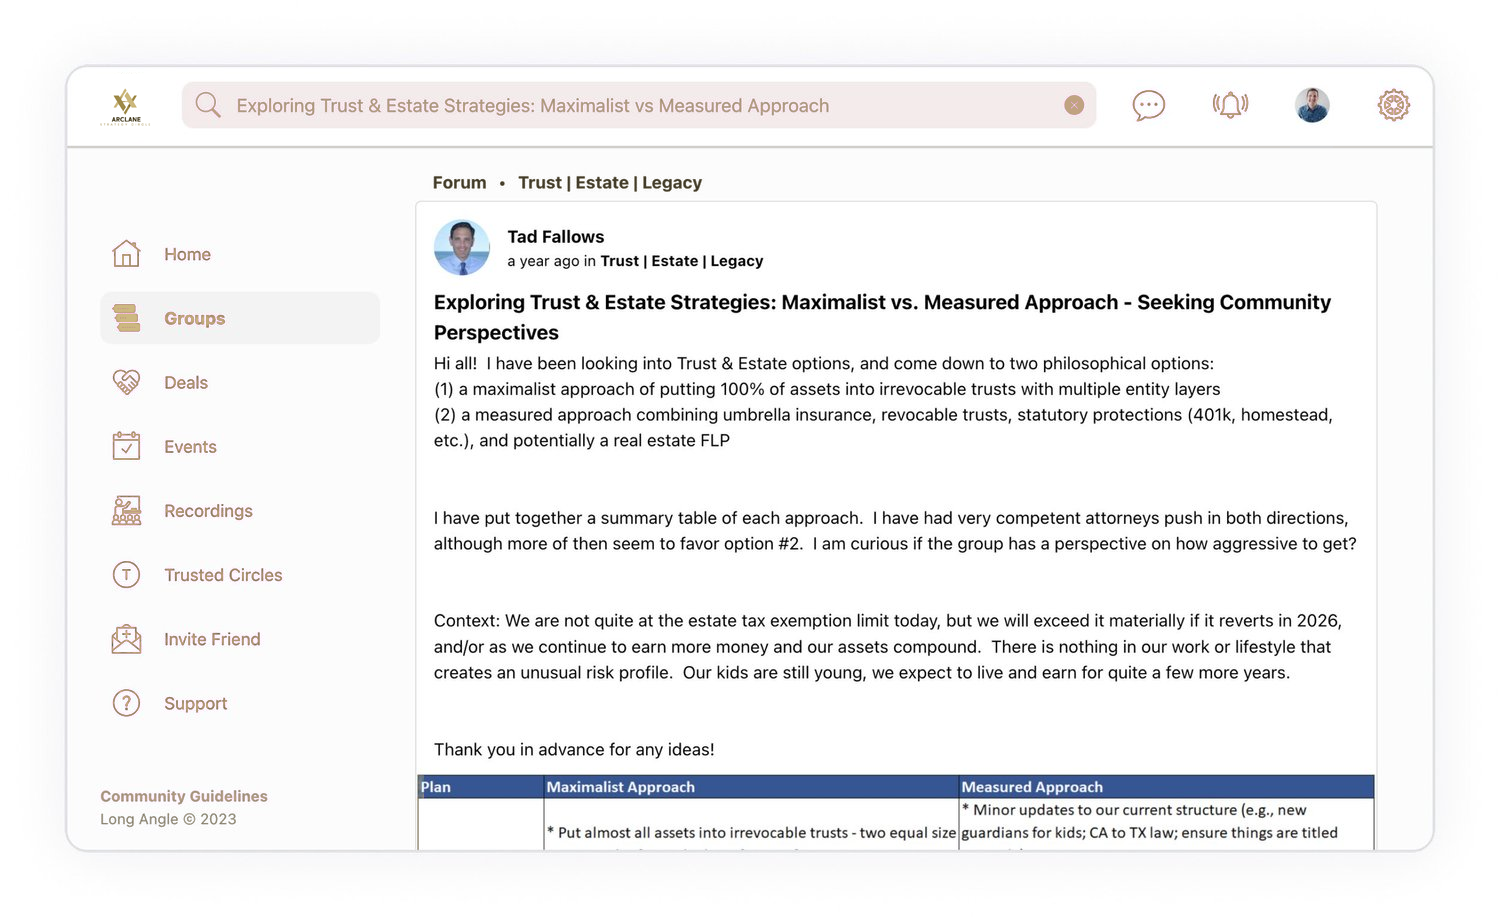Open the Support help page

(195, 703)
